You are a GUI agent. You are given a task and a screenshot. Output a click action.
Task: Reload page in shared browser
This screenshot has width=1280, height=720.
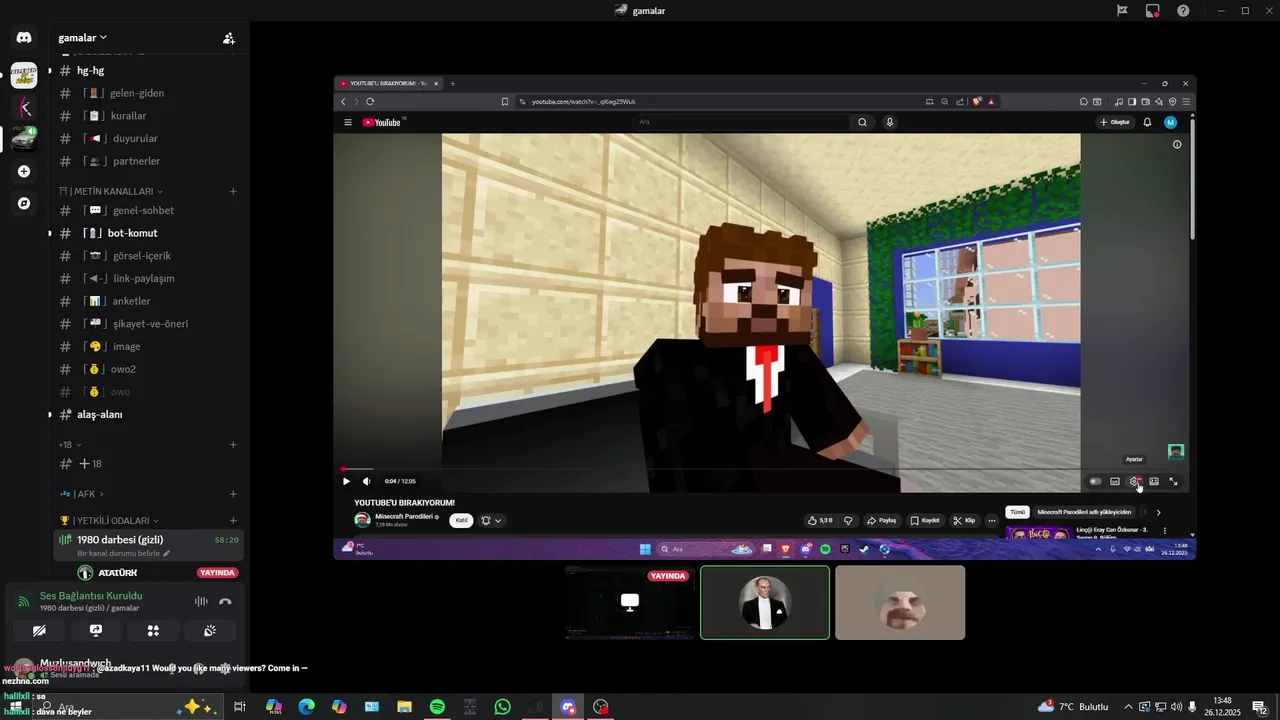(370, 101)
